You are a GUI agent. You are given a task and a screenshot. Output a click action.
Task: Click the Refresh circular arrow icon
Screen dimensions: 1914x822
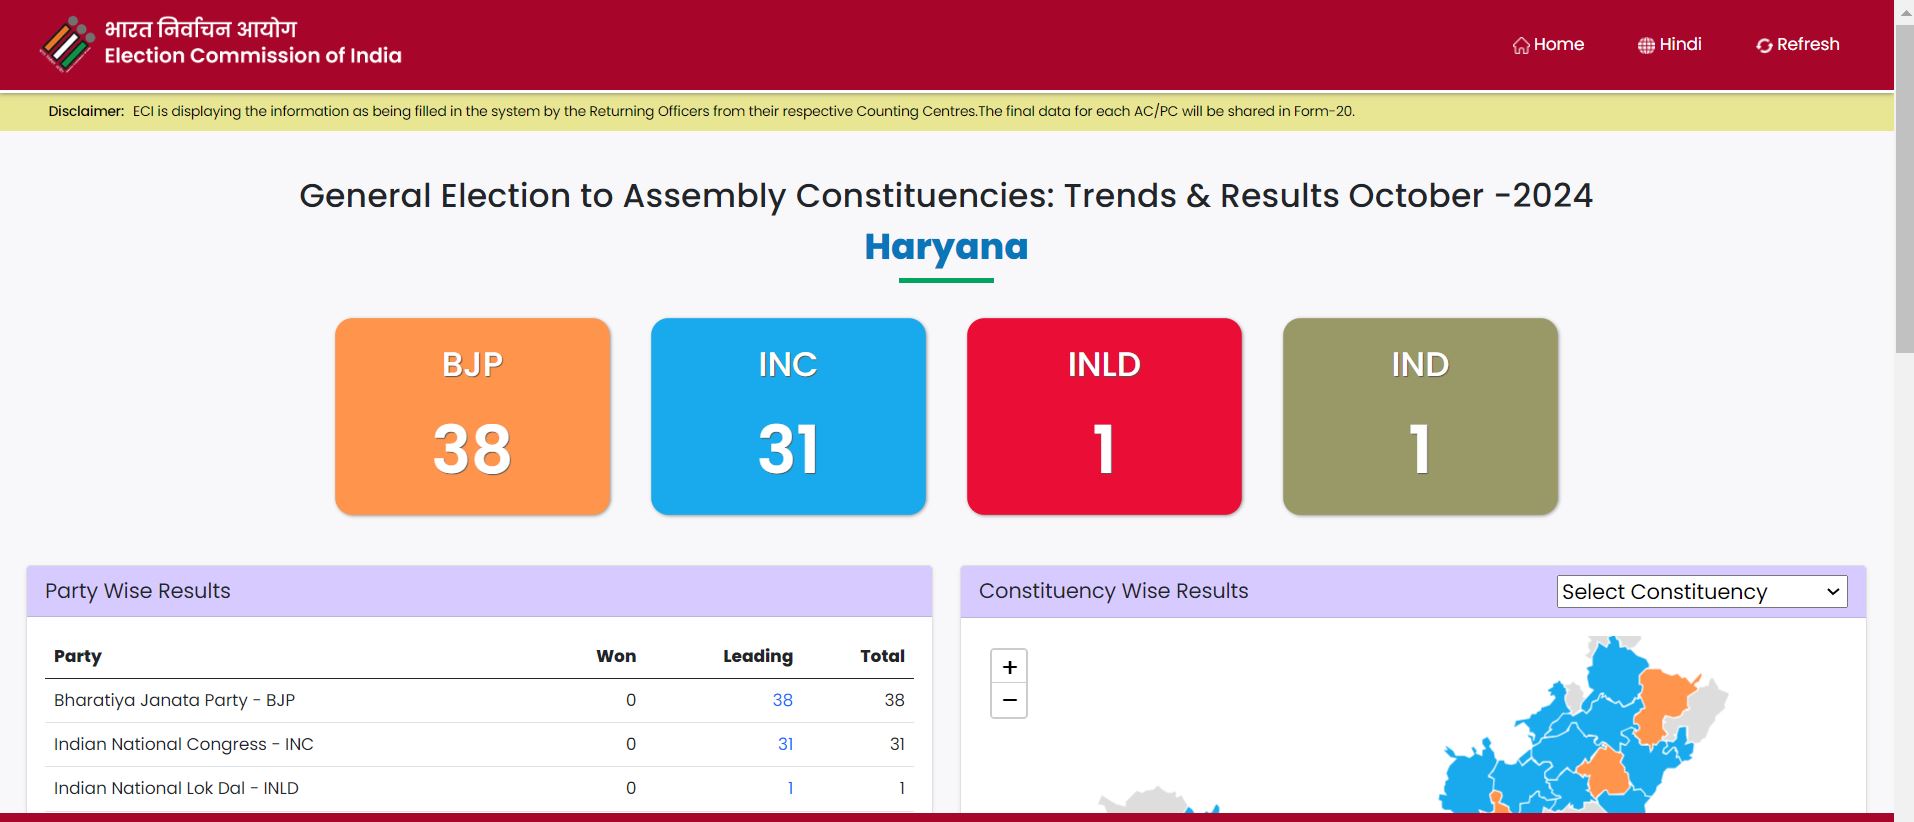[x=1764, y=45]
